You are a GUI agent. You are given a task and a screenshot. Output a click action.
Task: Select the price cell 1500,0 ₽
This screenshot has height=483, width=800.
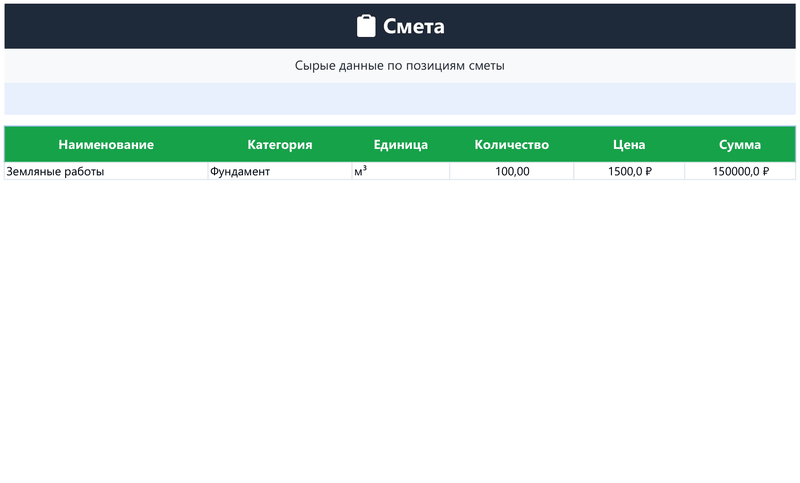tap(629, 171)
